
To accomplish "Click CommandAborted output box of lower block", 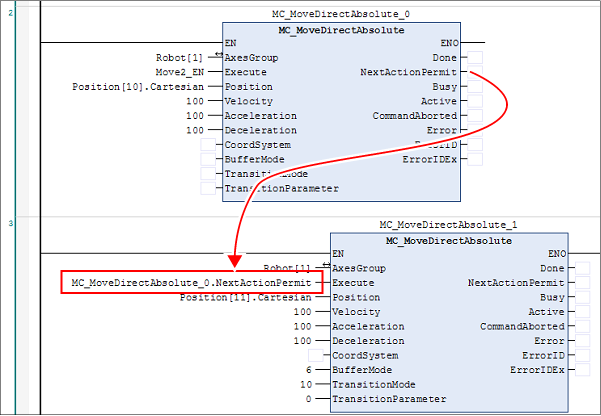I will pos(583,326).
